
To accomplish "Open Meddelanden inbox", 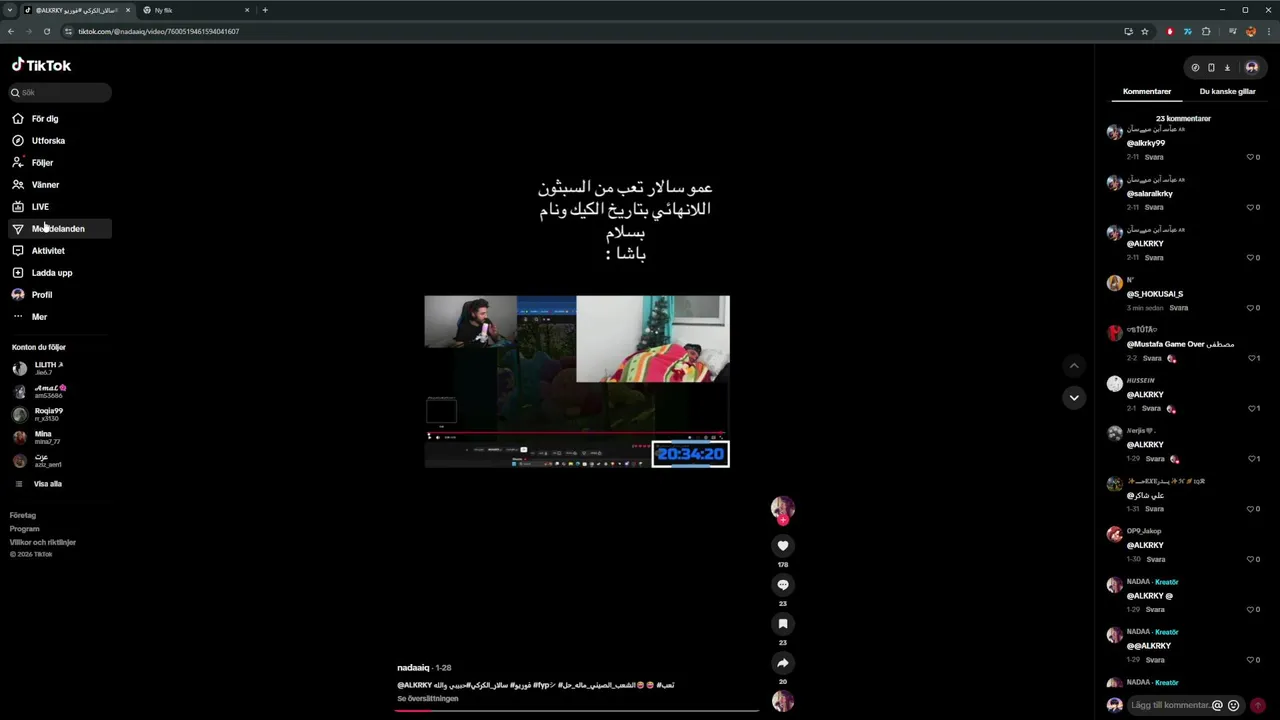I will pyautogui.click(x=58, y=229).
